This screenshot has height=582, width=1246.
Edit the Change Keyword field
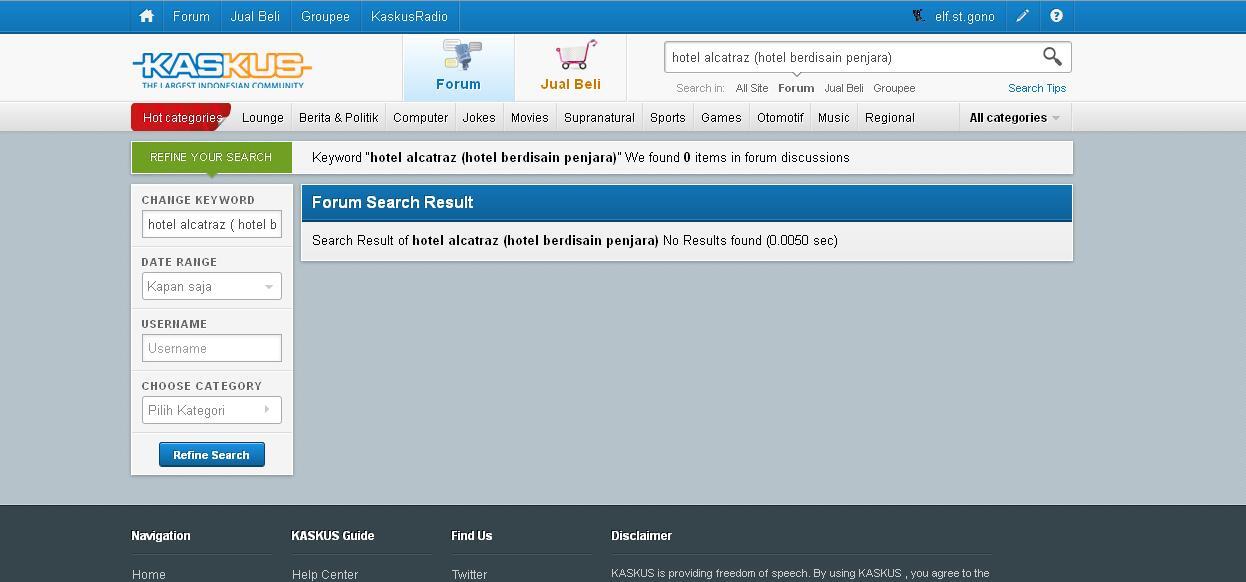point(212,224)
